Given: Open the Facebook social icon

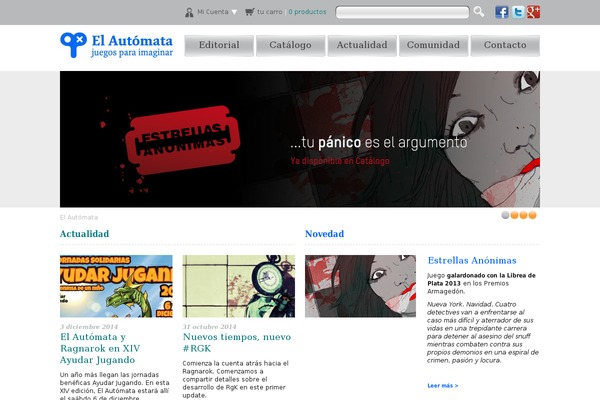Looking at the screenshot, I should coord(502,12).
